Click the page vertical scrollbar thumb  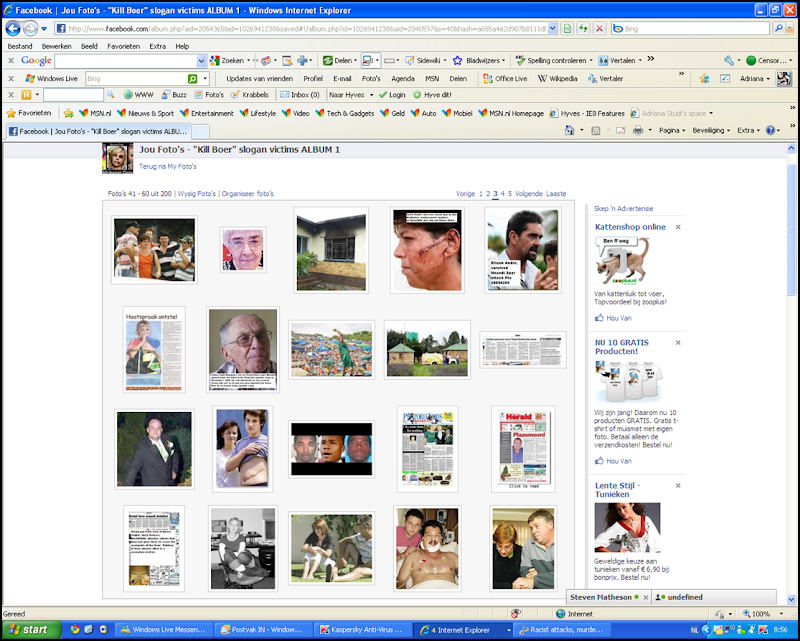point(791,230)
